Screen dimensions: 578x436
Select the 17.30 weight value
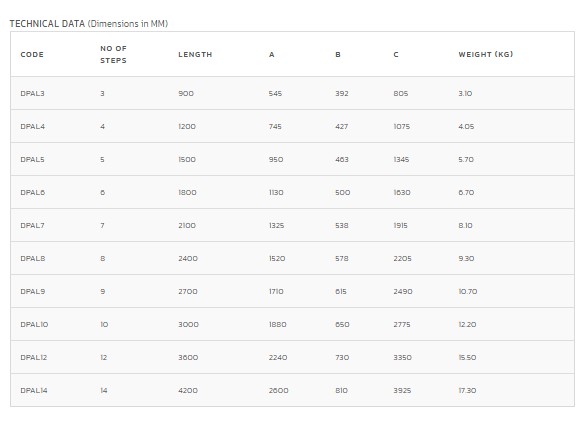(x=467, y=390)
